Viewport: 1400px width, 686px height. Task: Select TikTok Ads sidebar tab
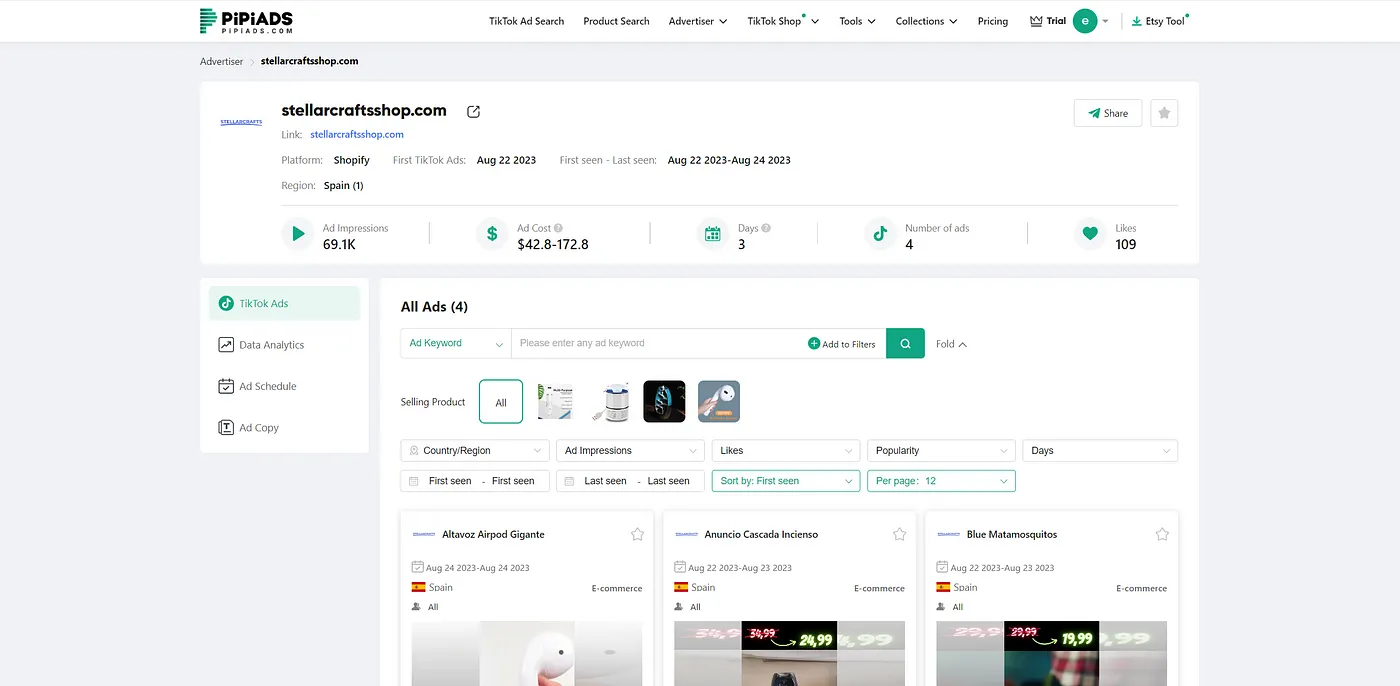click(x=284, y=303)
